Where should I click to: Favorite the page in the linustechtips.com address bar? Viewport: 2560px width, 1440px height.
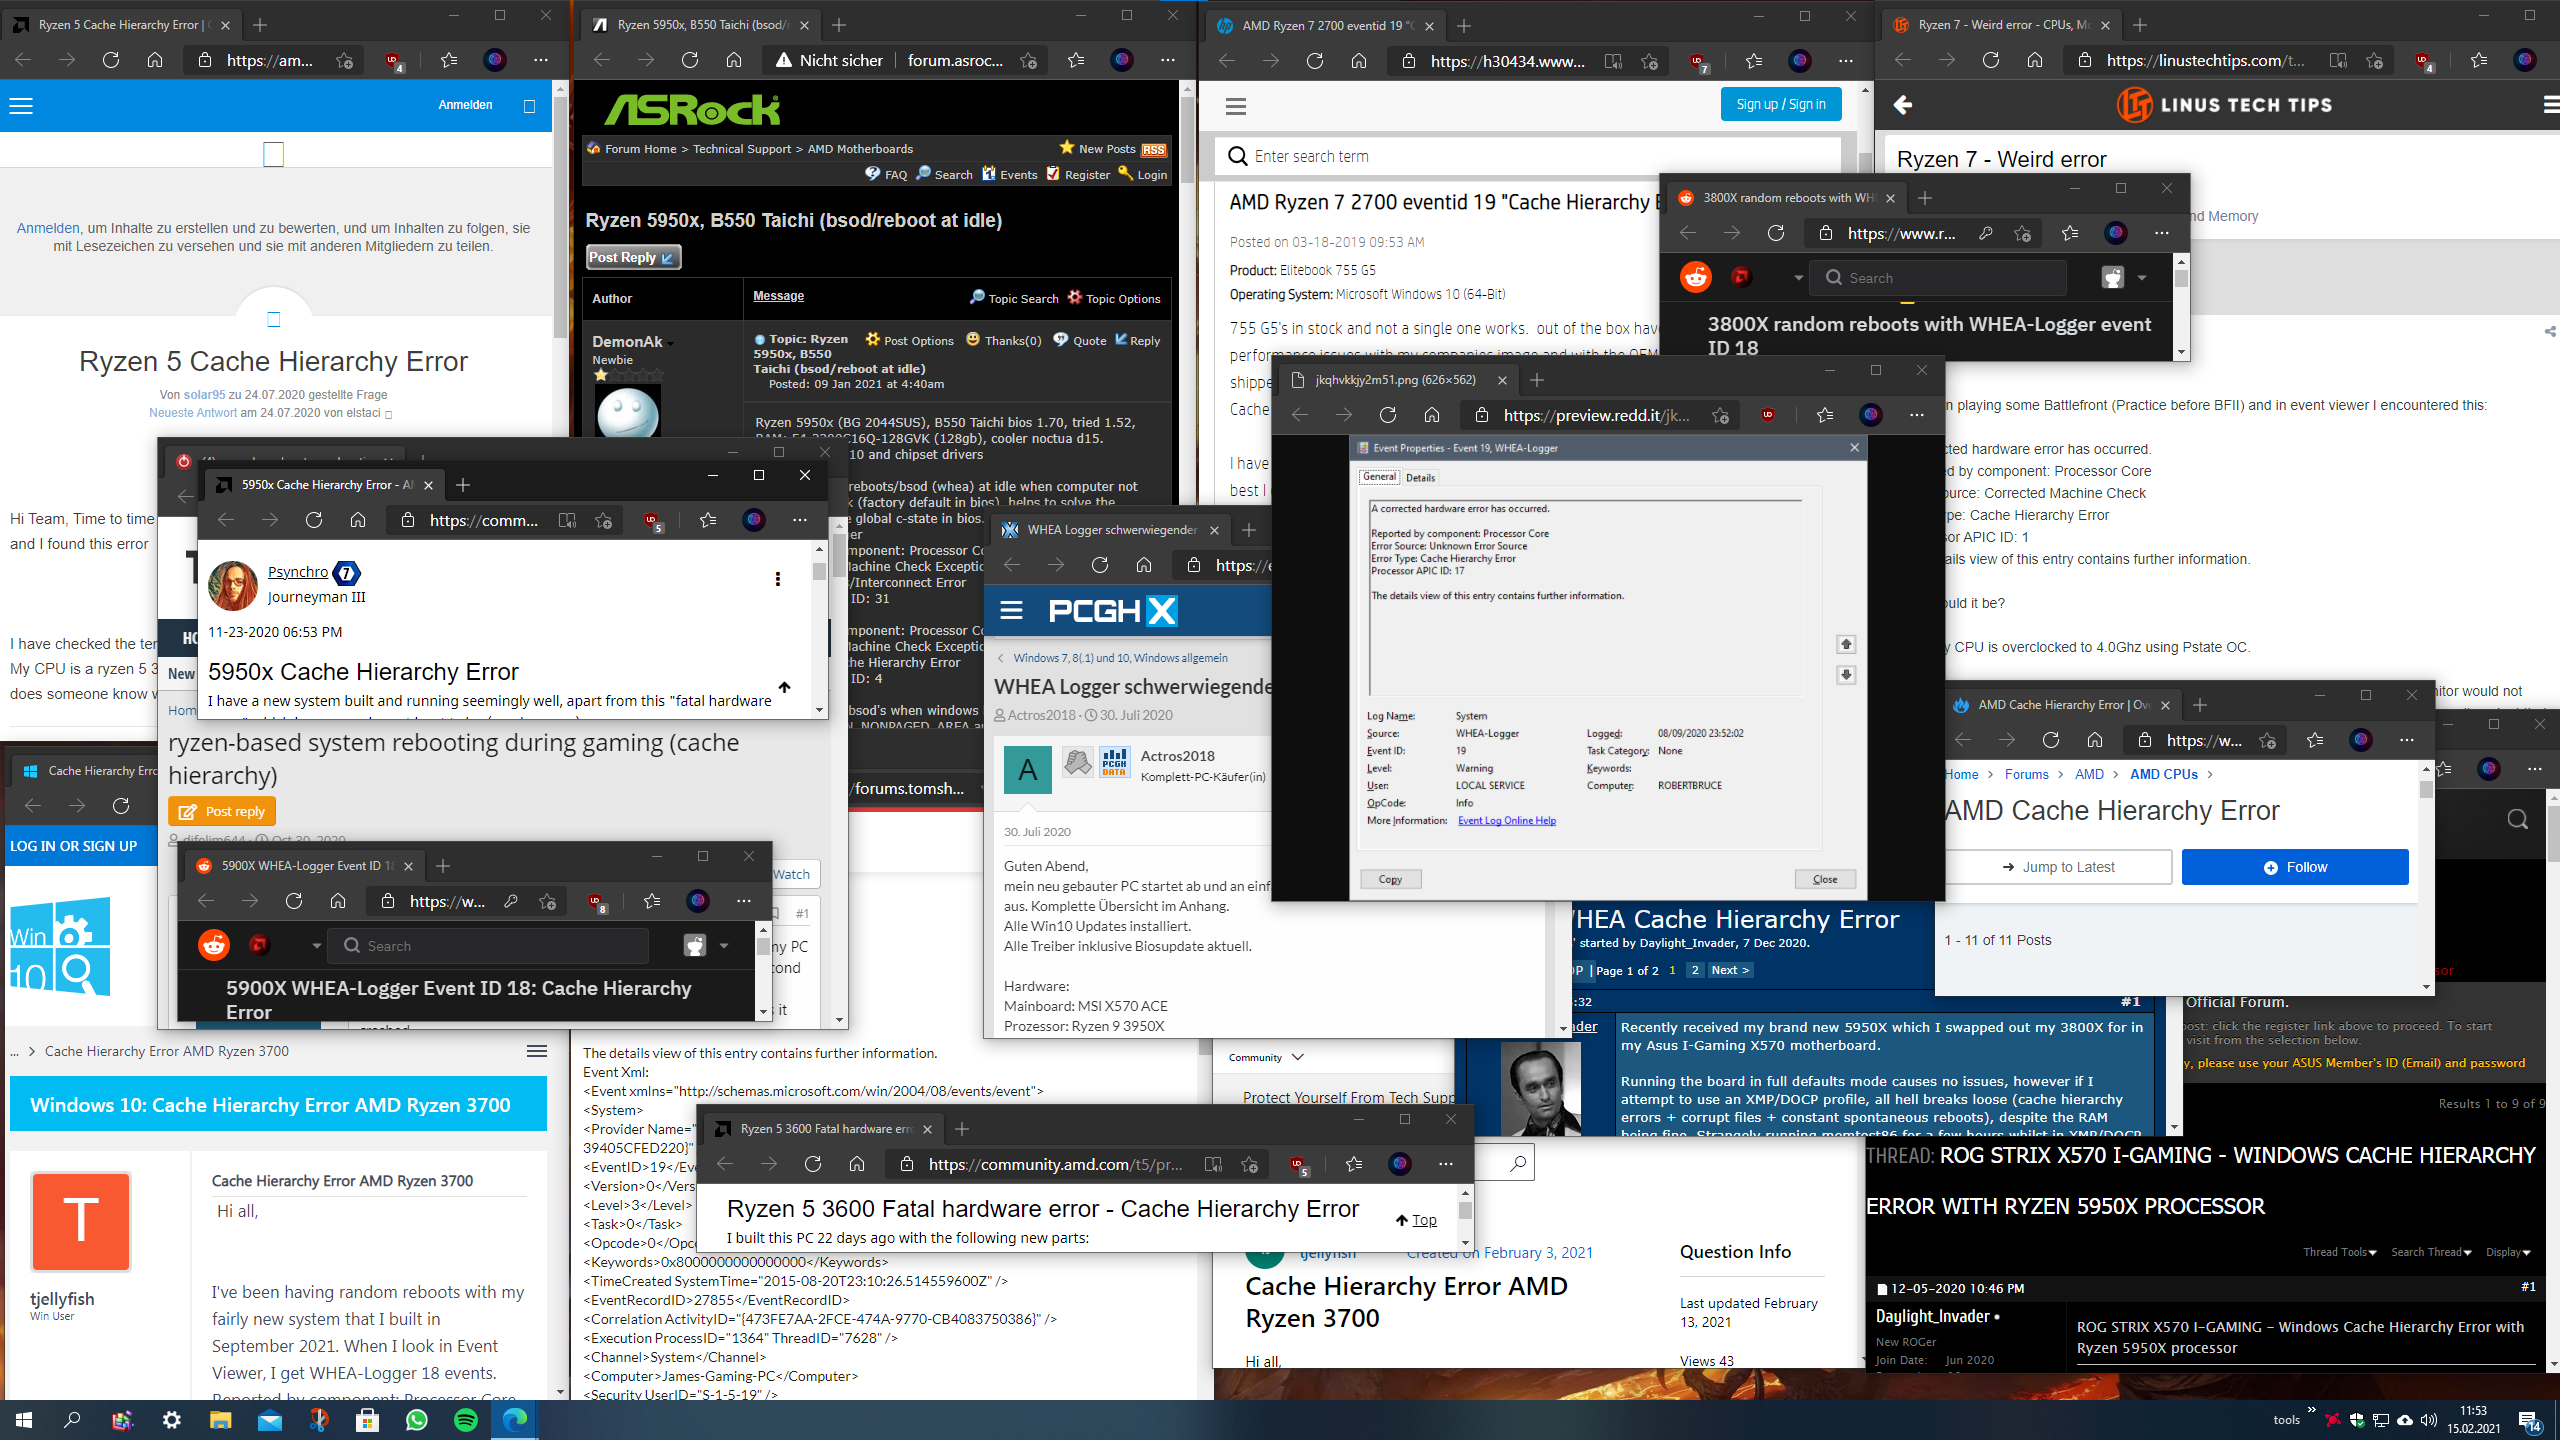pos(2375,61)
